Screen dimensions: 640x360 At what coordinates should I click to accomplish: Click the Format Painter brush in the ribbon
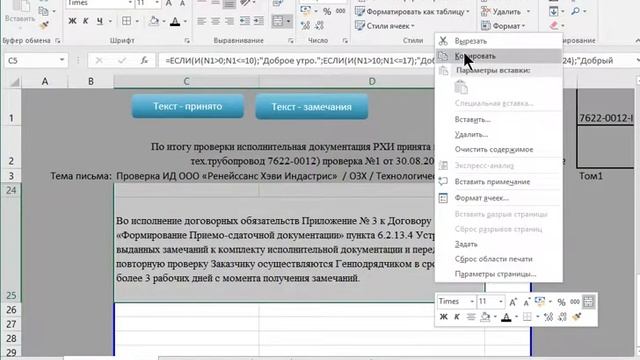[x=44, y=25]
